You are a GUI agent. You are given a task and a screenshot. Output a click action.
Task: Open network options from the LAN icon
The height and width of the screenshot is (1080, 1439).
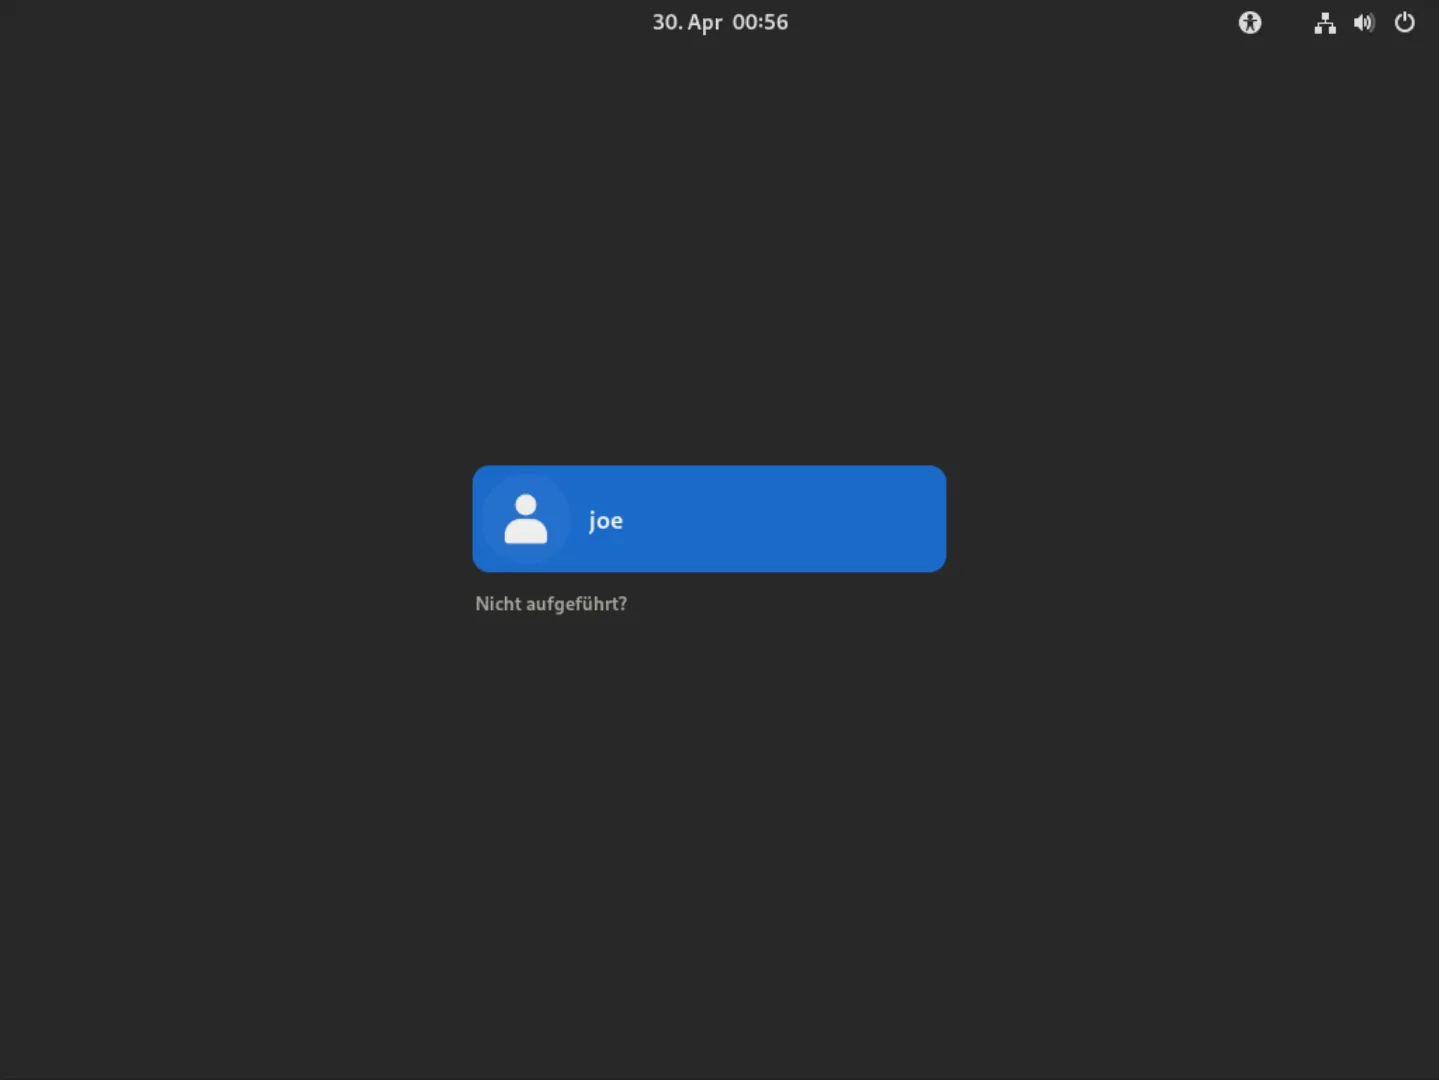pos(1325,23)
